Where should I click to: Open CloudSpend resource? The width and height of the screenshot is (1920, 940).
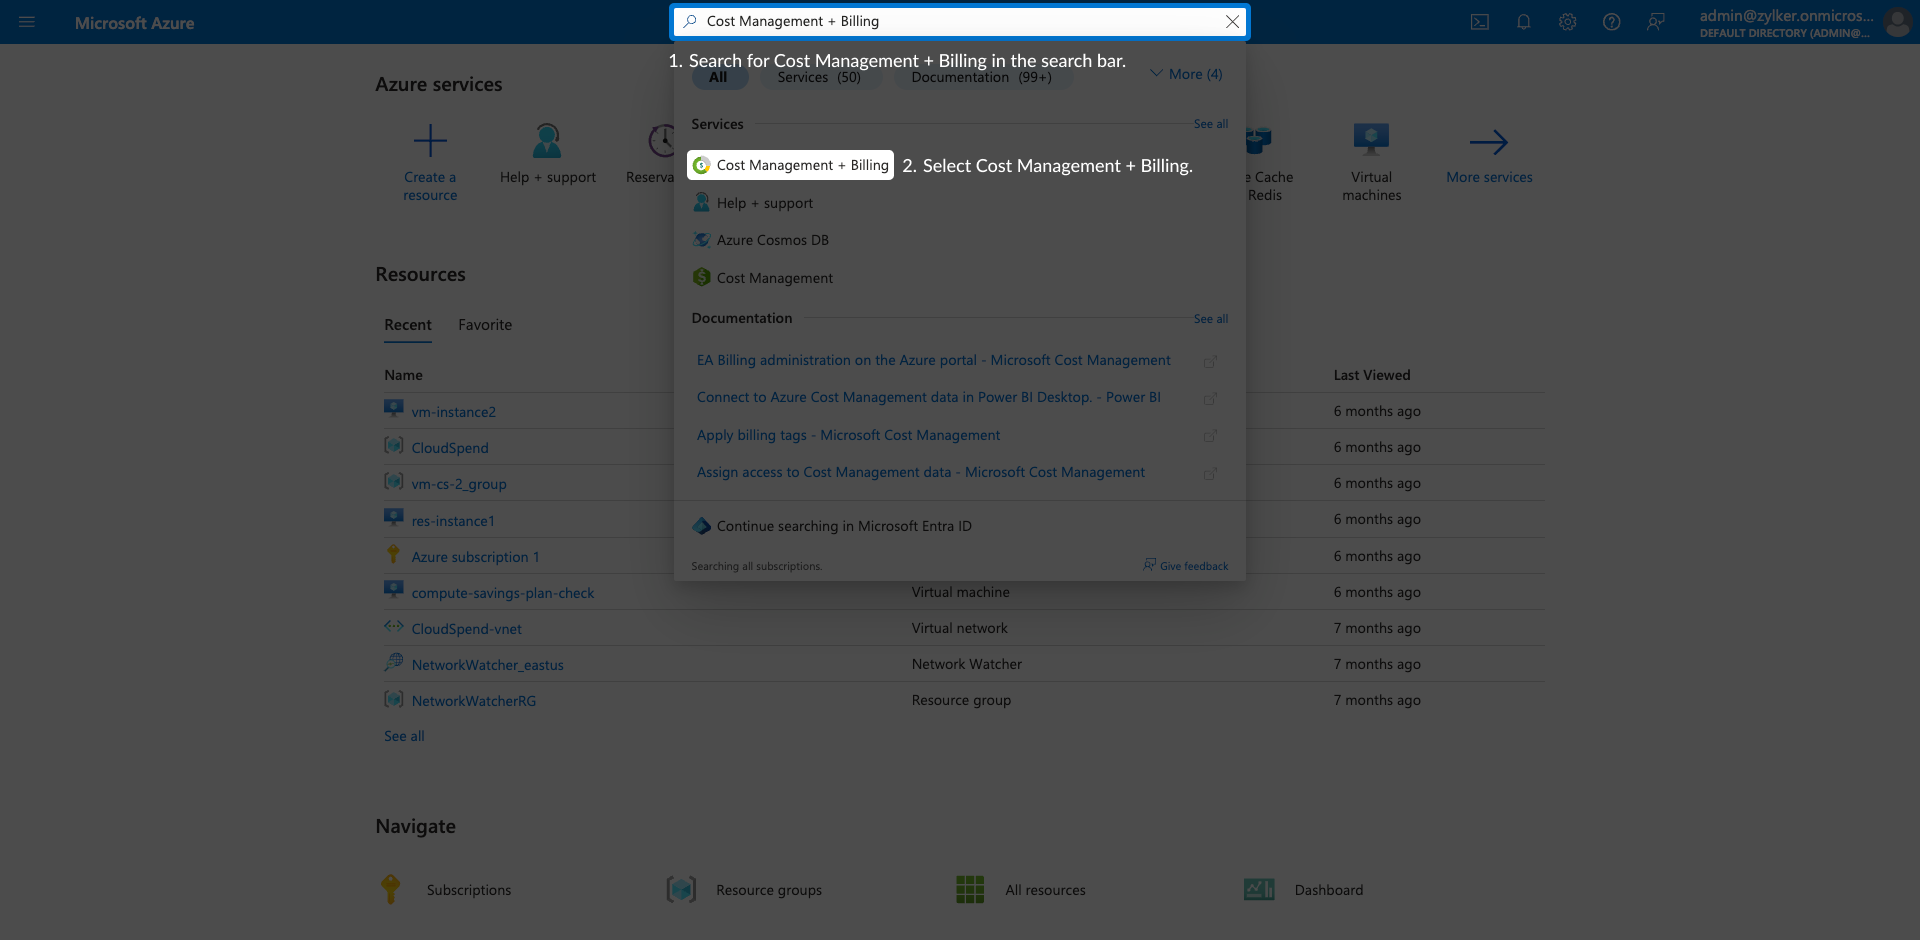click(450, 448)
